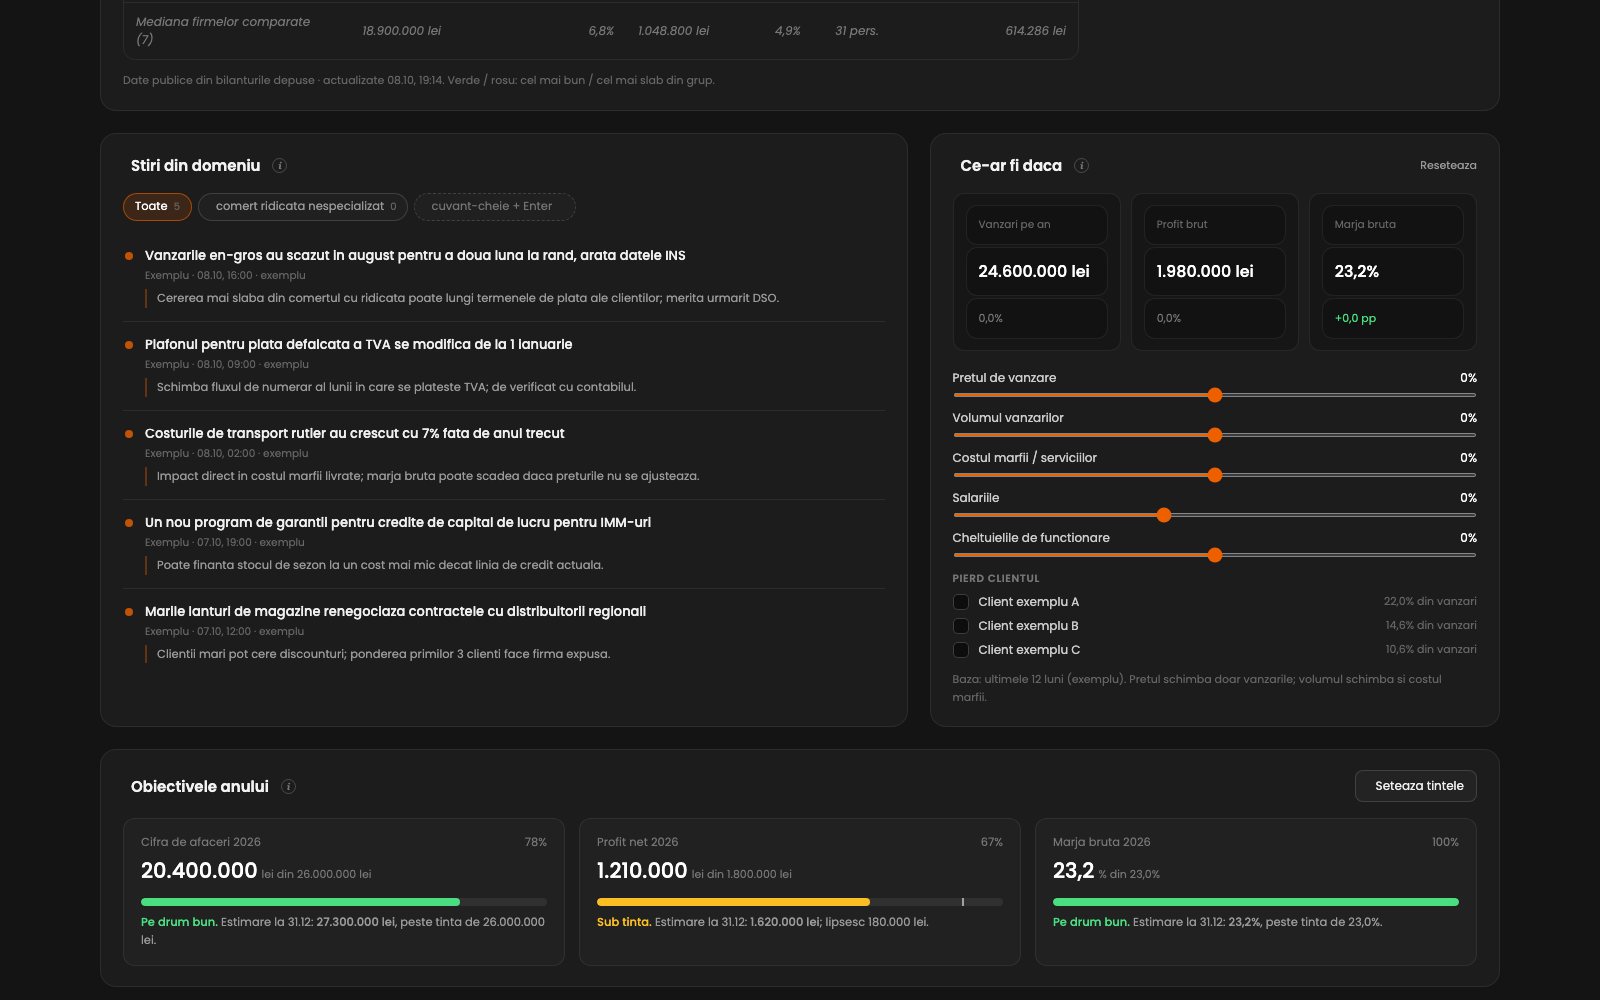Click the Seteaza tintele button
The image size is (1600, 1000).
click(x=1416, y=786)
